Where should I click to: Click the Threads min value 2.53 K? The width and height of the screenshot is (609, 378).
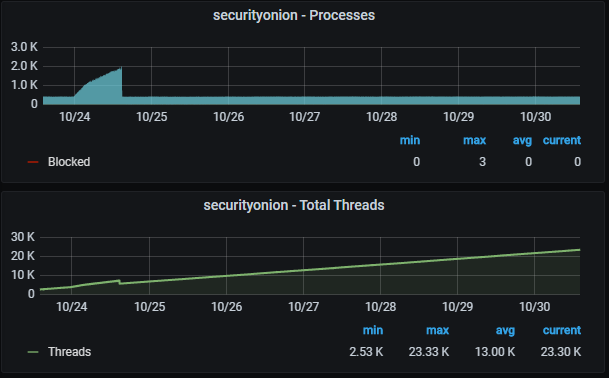366,352
